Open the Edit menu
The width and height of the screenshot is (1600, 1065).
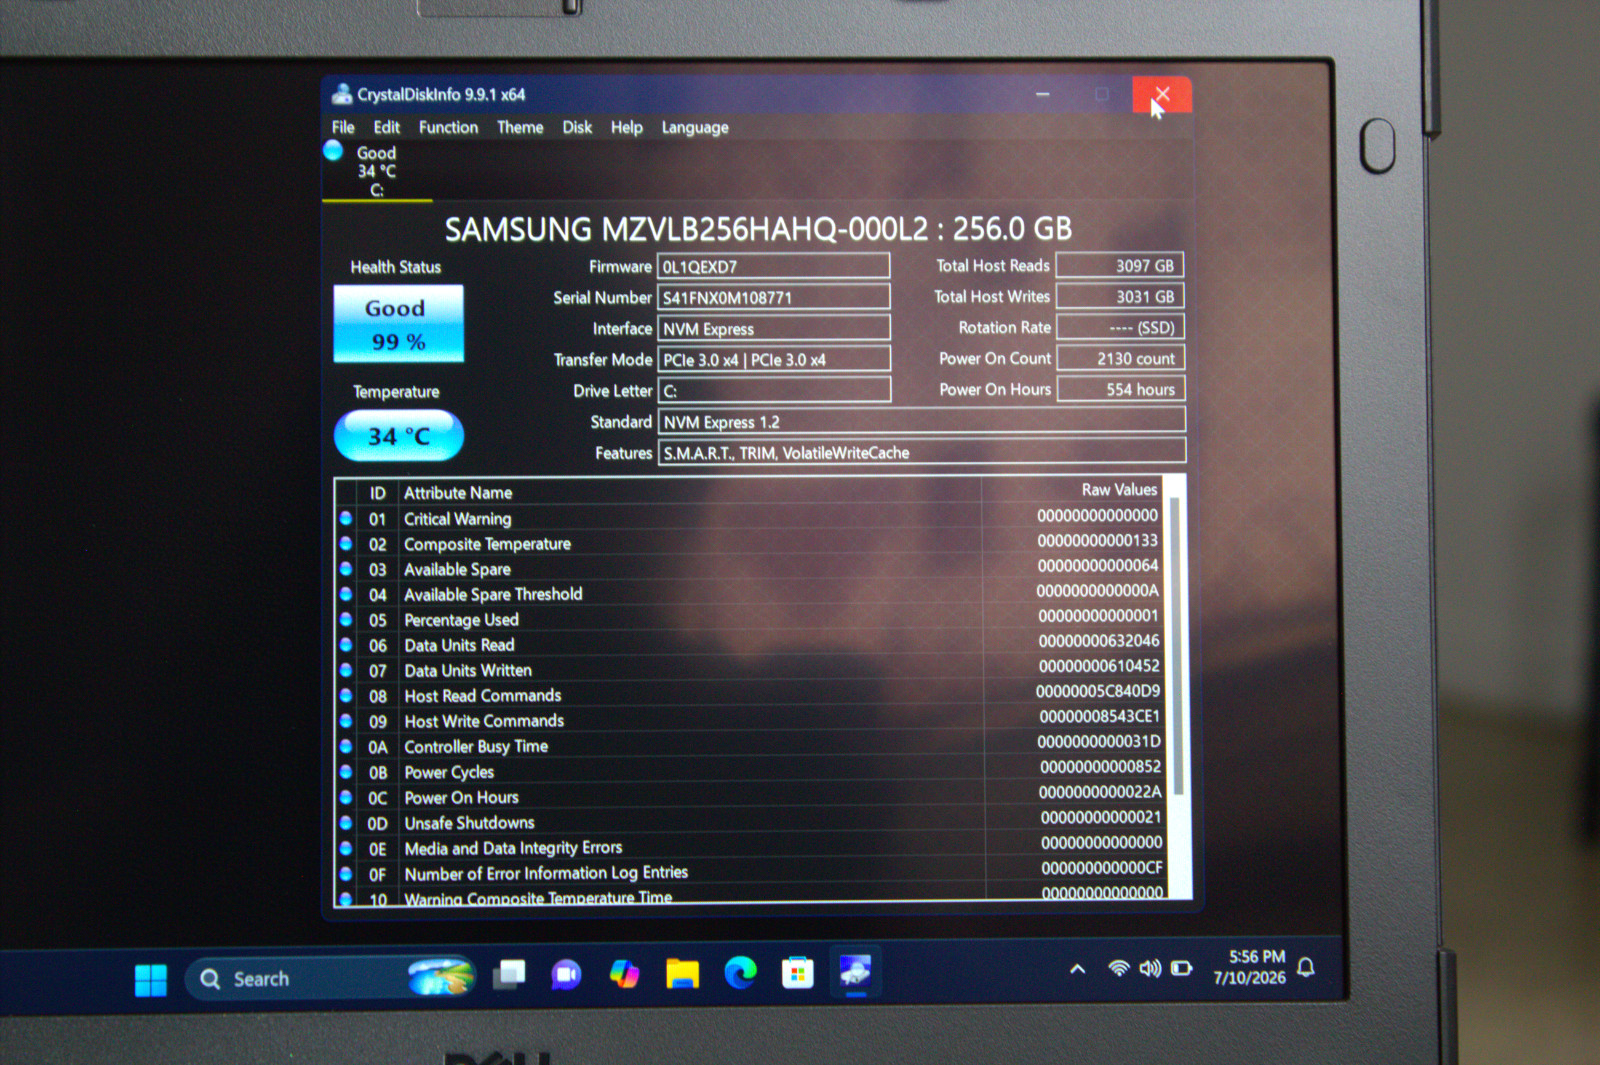tap(386, 127)
